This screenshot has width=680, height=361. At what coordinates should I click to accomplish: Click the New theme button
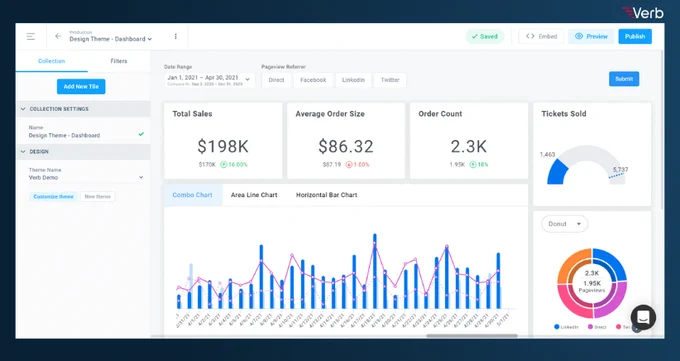pos(98,197)
